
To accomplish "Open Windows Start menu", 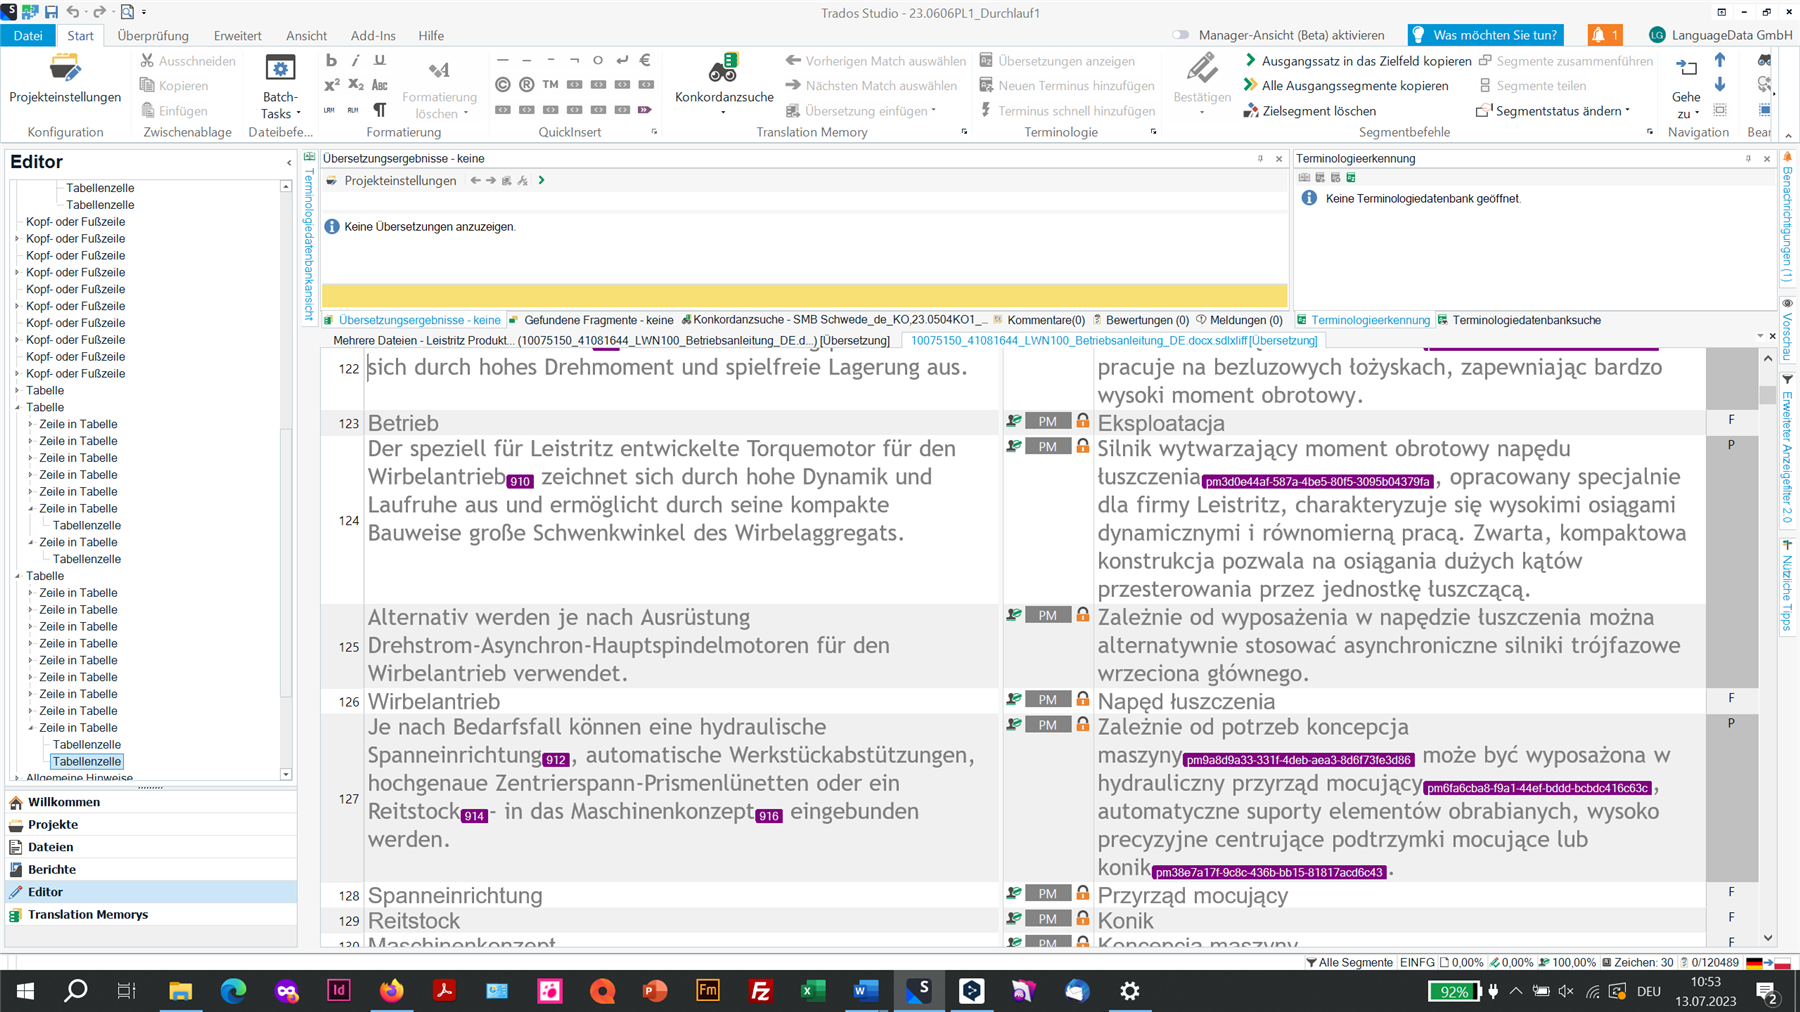I will 25,991.
